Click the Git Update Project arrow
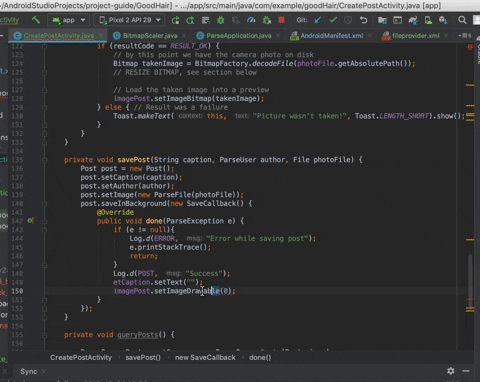The height and width of the screenshot is (382, 480). (318, 20)
